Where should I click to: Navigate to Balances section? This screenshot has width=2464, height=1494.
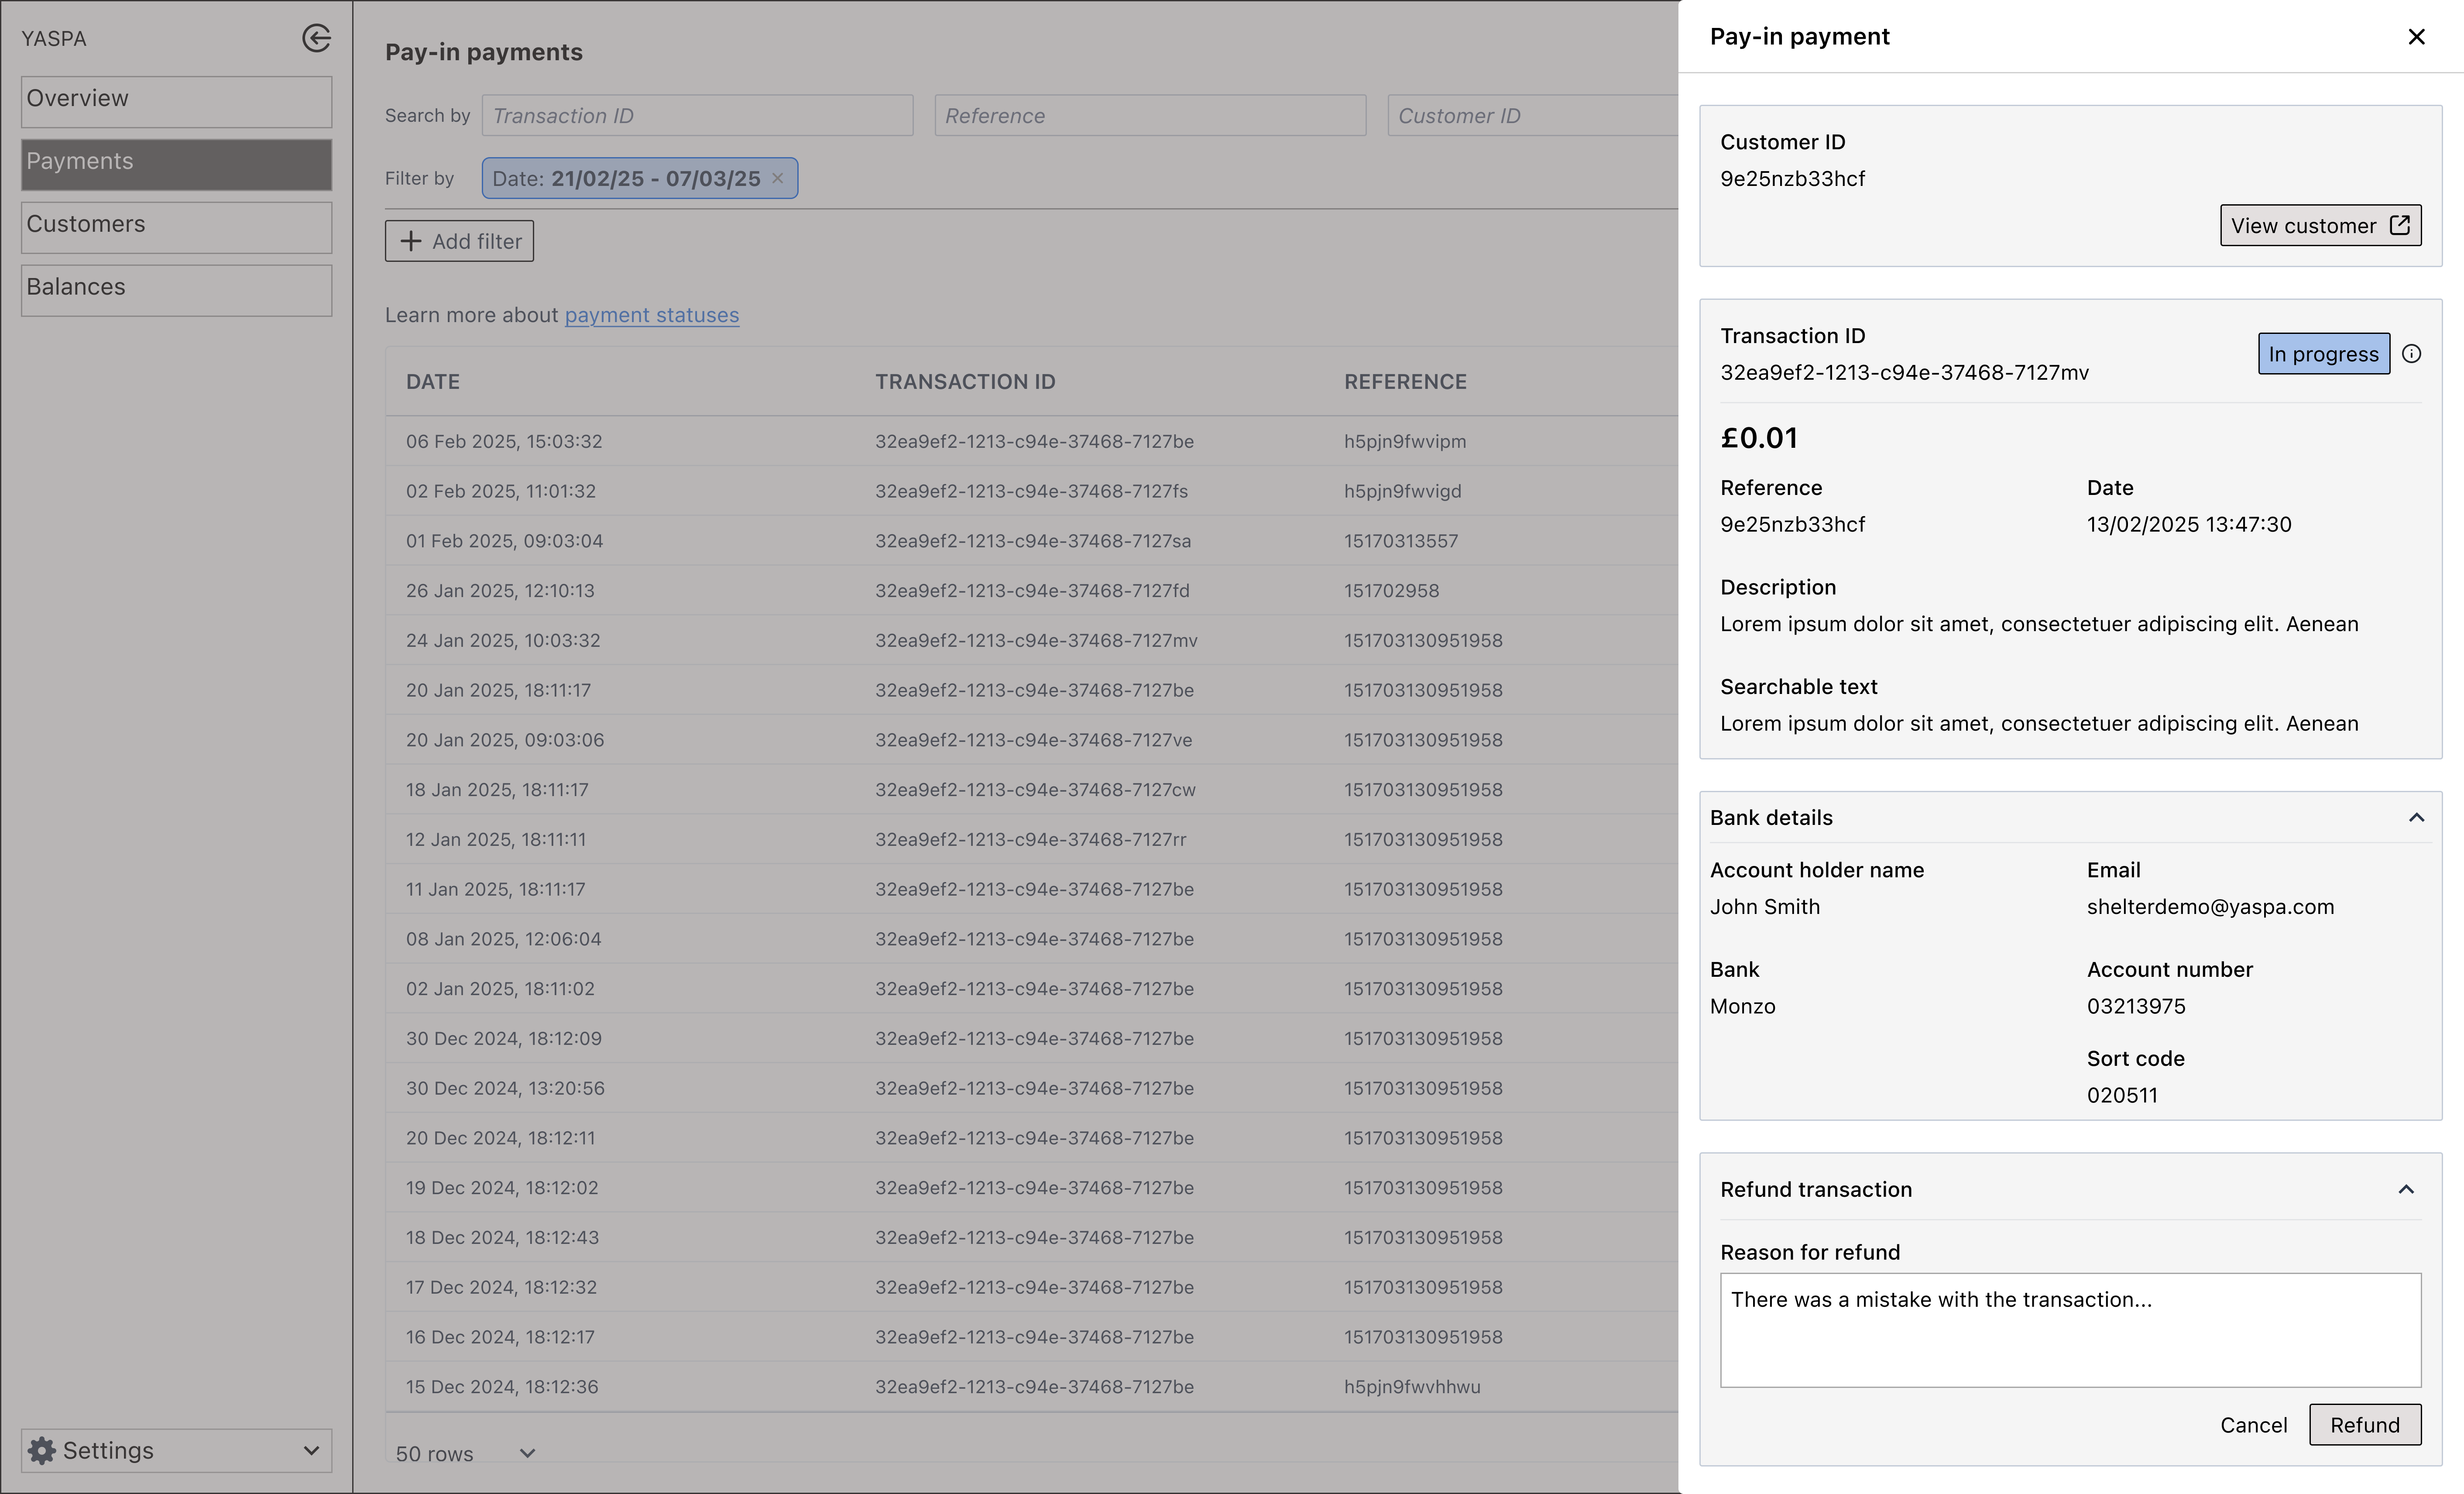click(x=176, y=288)
